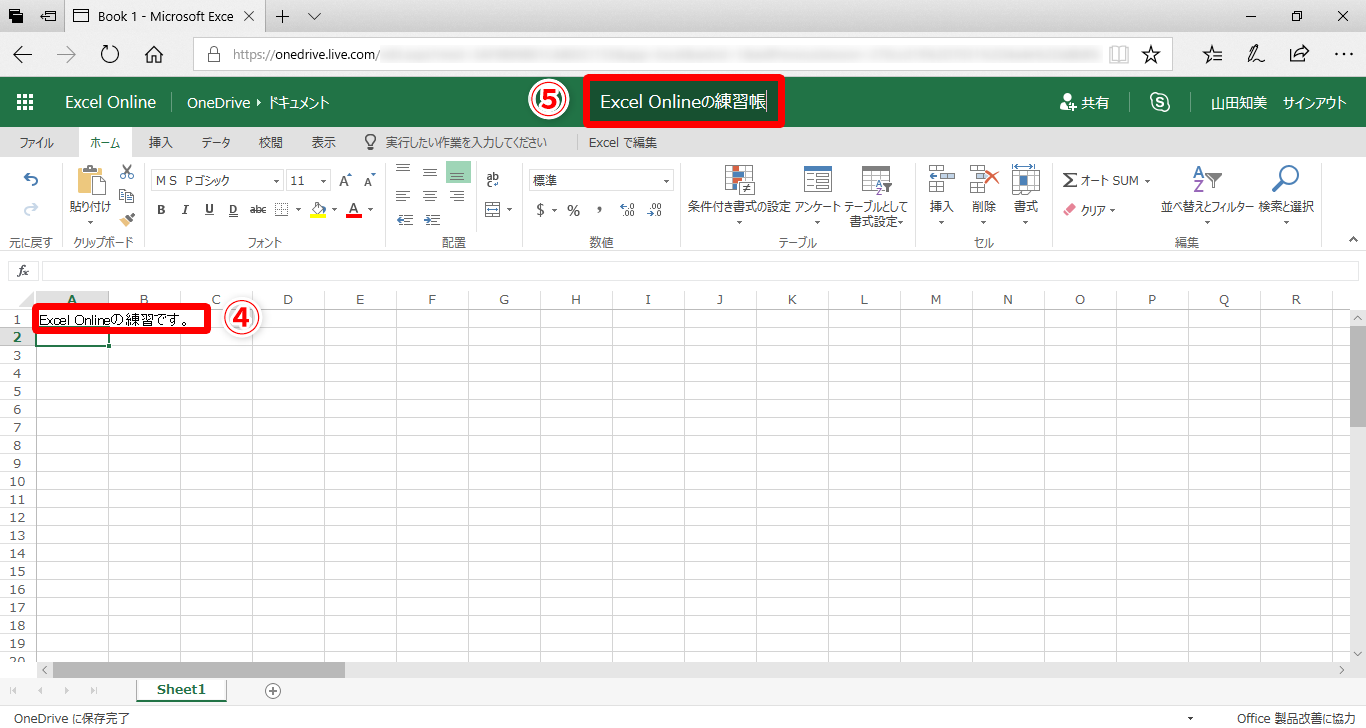
Task: Go to the ドキュメント folder link
Action: (297, 103)
